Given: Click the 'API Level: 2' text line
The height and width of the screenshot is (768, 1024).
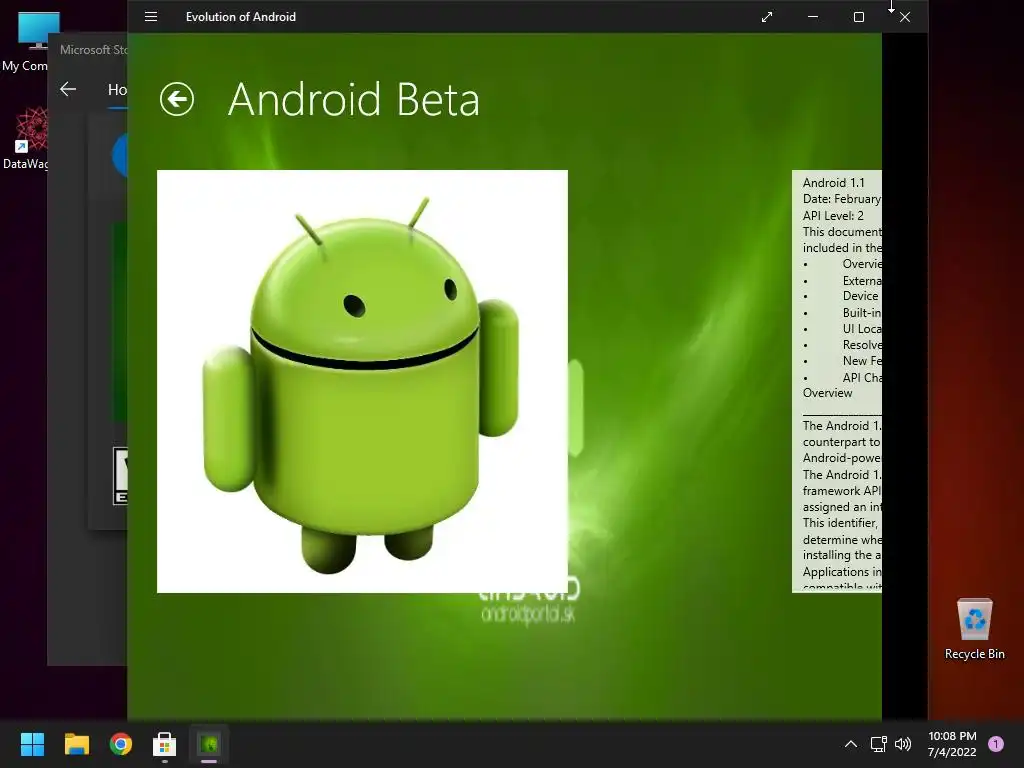Looking at the screenshot, I should [x=833, y=216].
